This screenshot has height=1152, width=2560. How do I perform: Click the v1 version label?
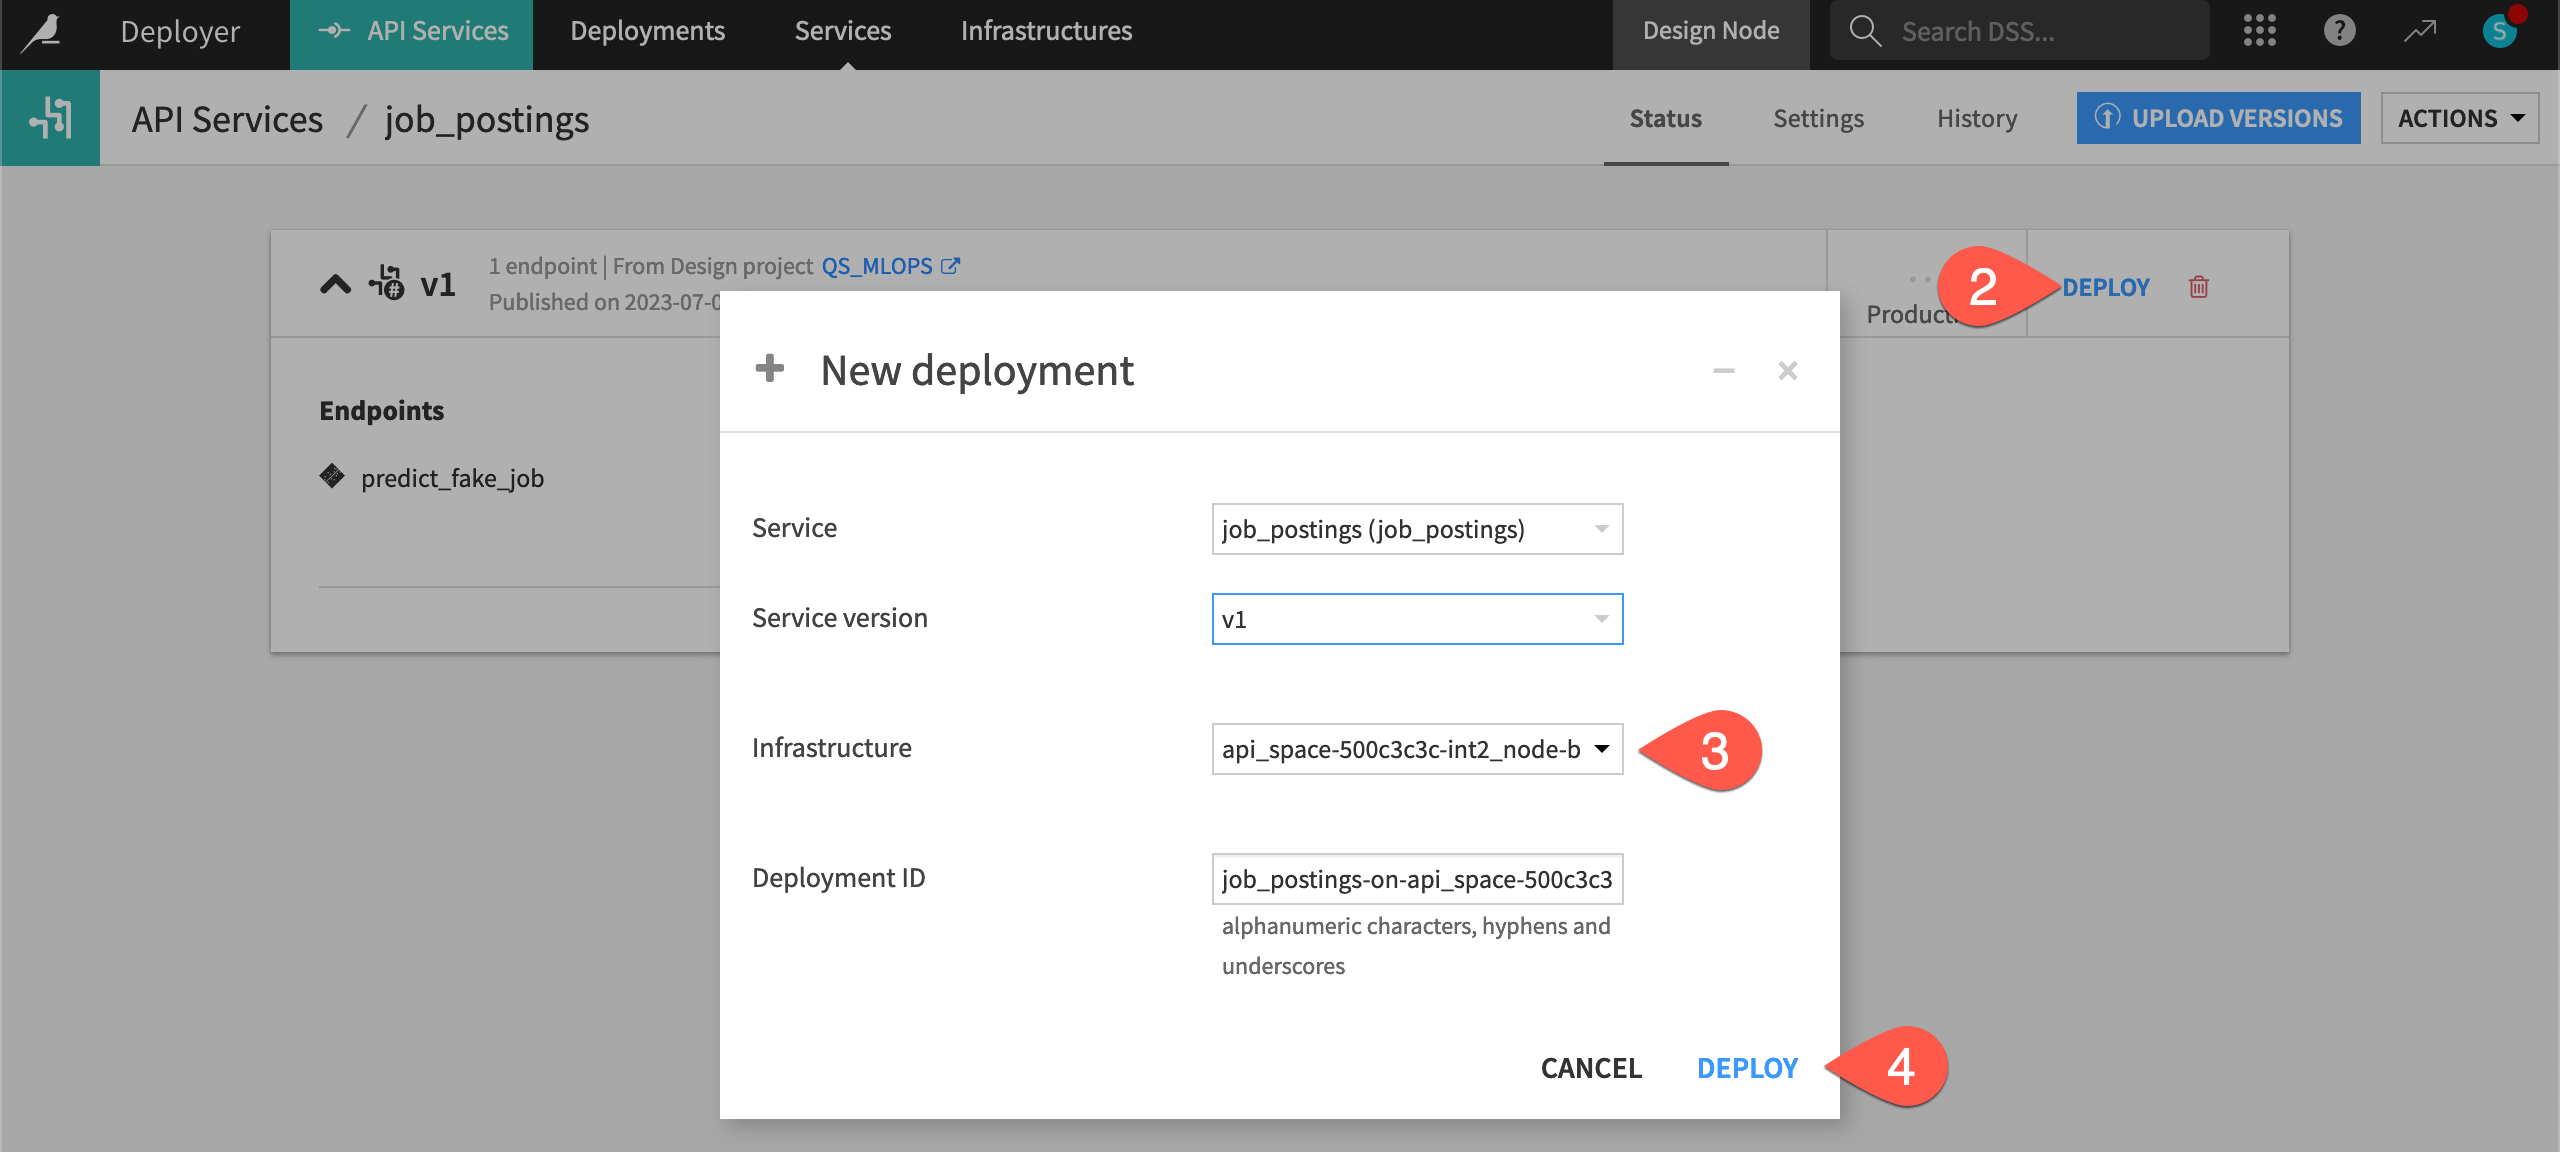[x=438, y=285]
